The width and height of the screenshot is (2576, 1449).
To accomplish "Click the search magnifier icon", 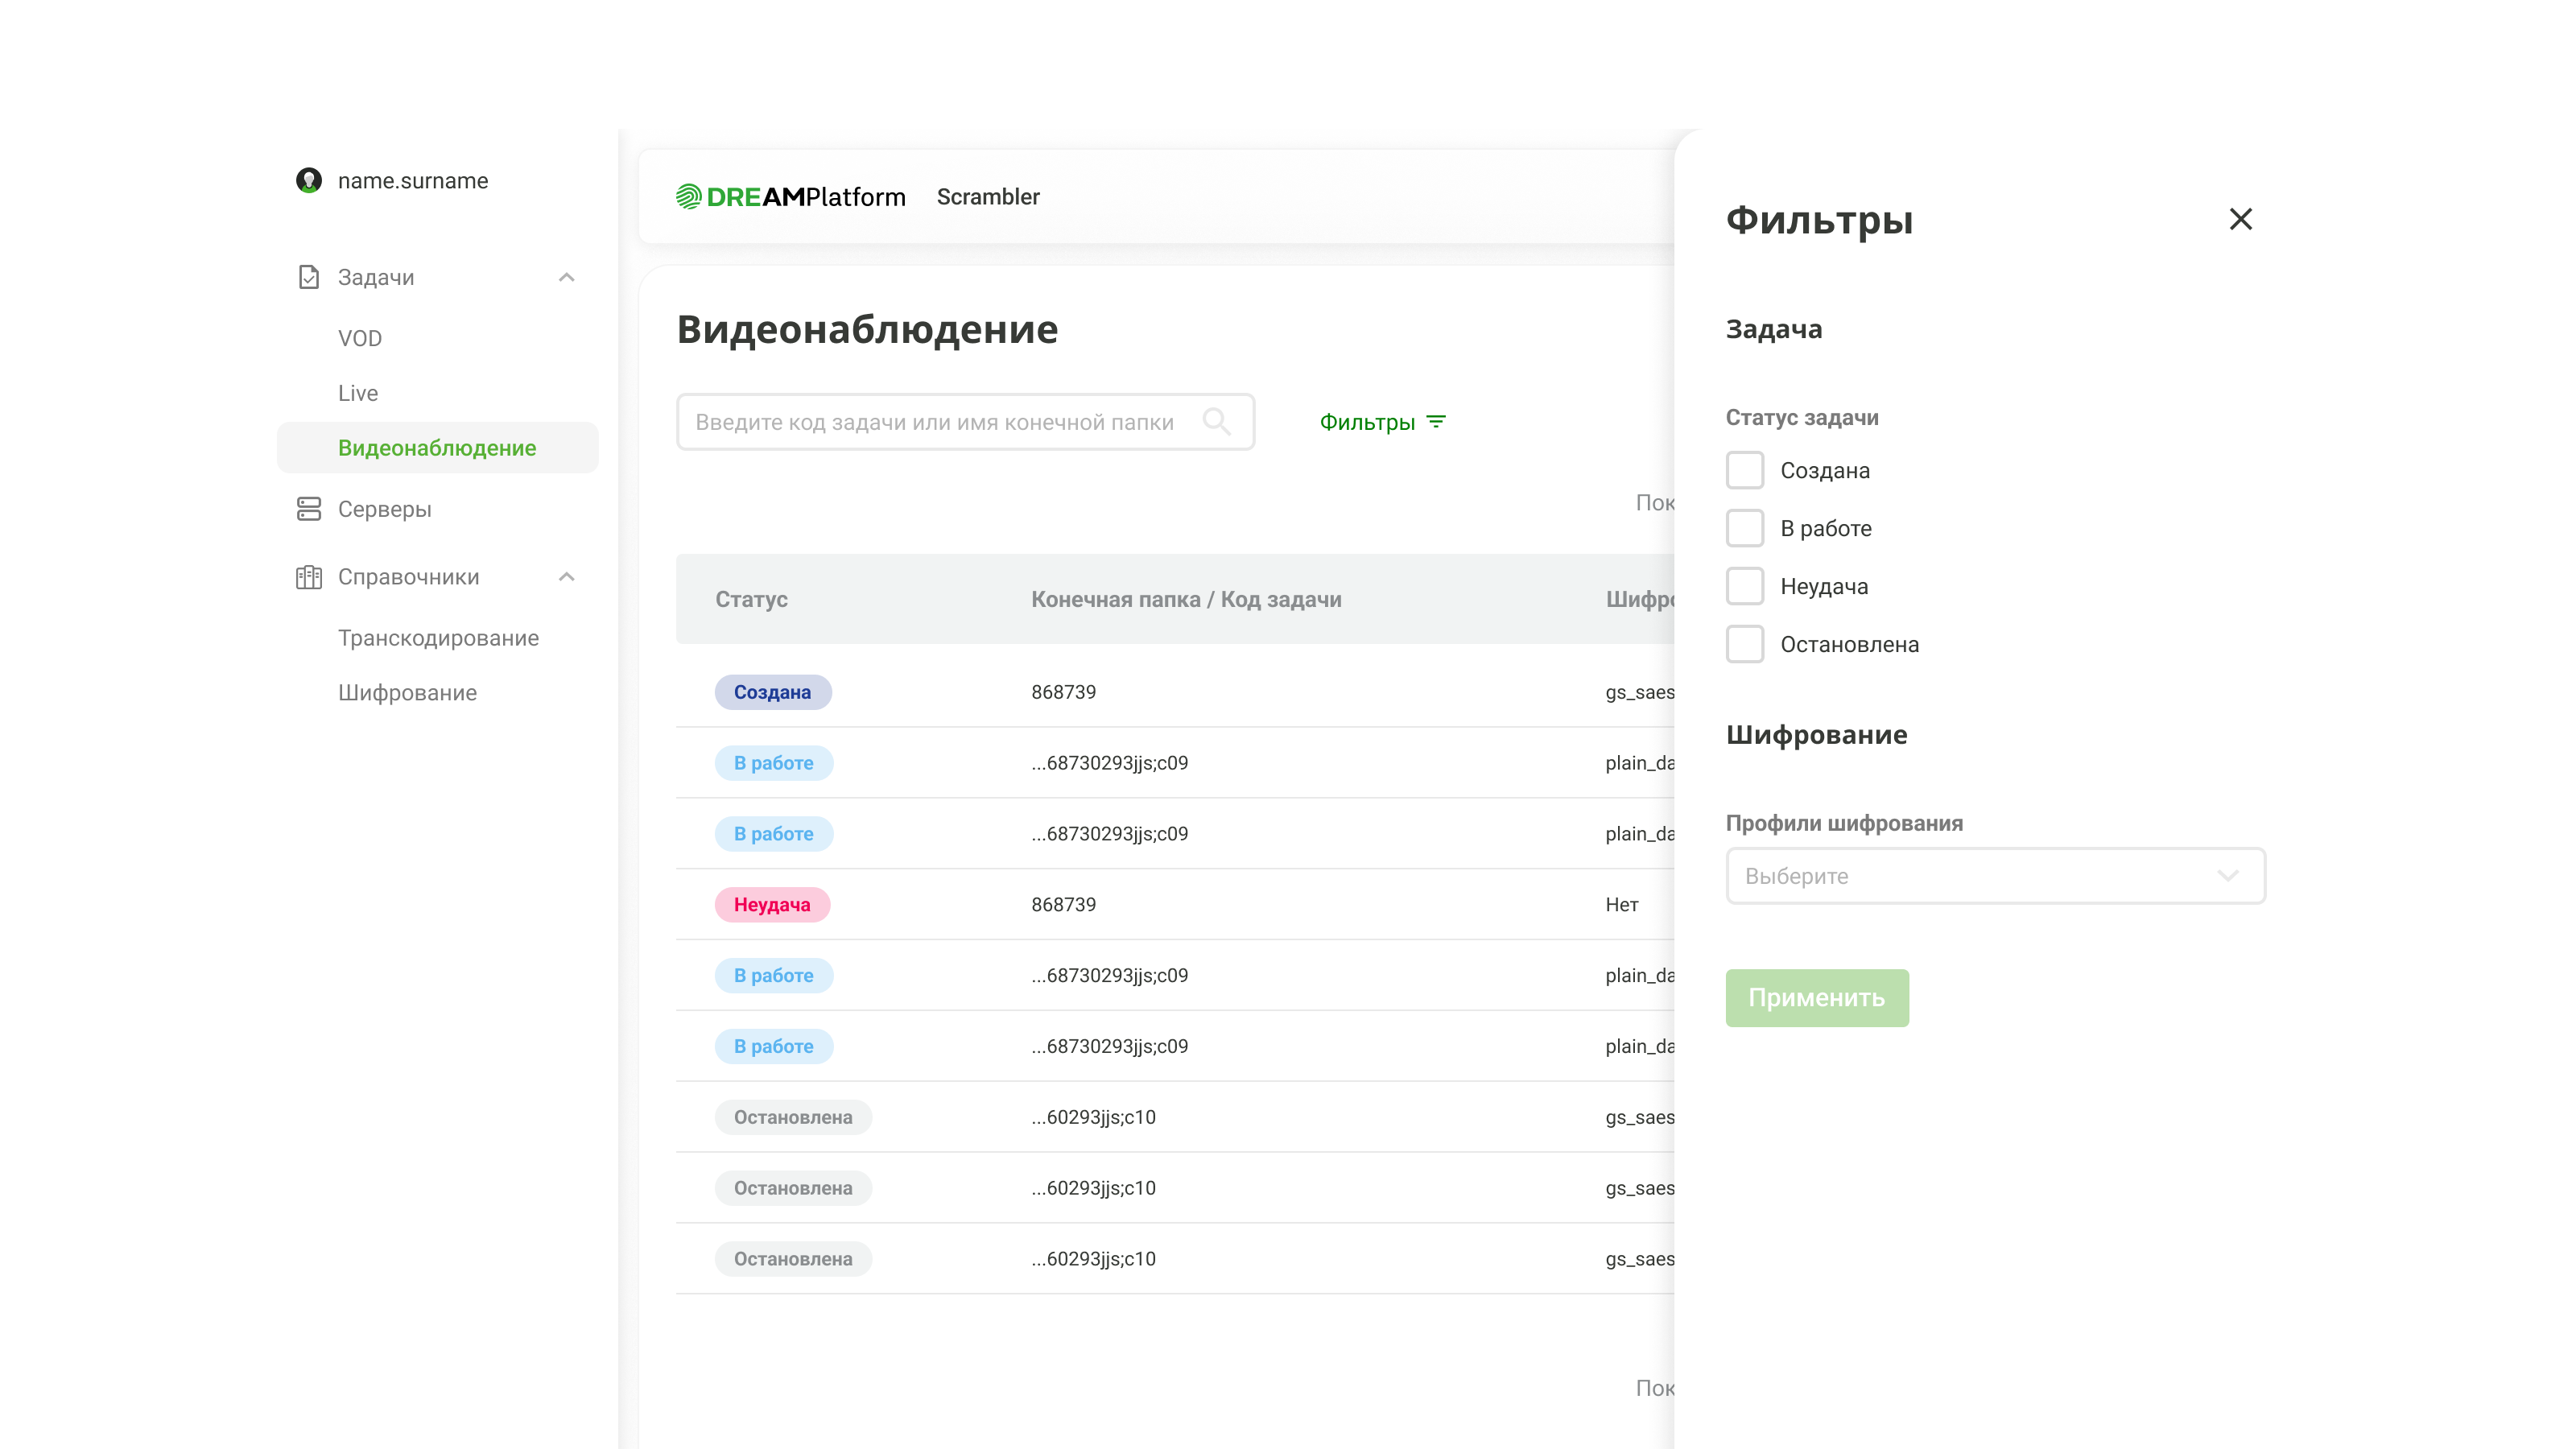I will pyautogui.click(x=1216, y=421).
